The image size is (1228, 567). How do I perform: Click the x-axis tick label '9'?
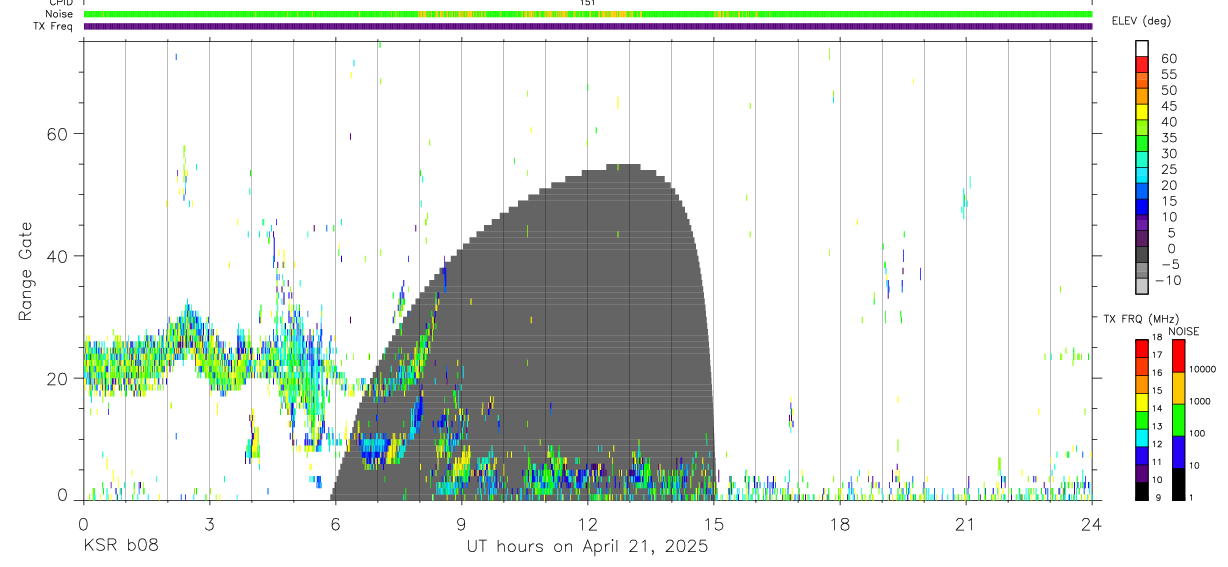[461, 523]
